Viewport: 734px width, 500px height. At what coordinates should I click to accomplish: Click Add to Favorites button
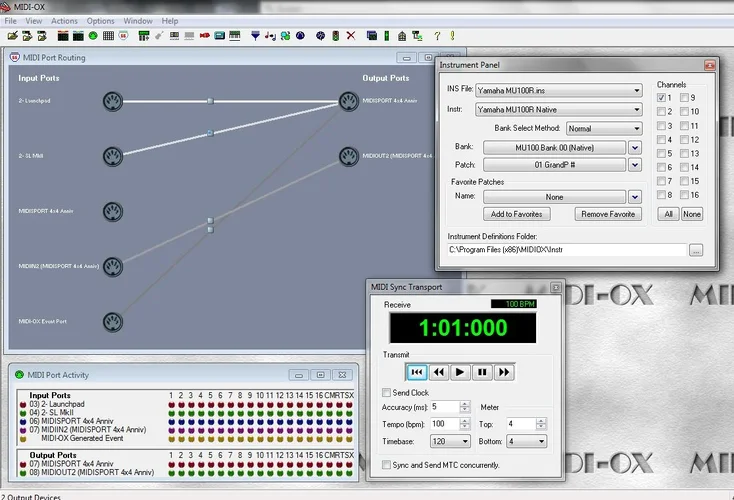tap(517, 214)
